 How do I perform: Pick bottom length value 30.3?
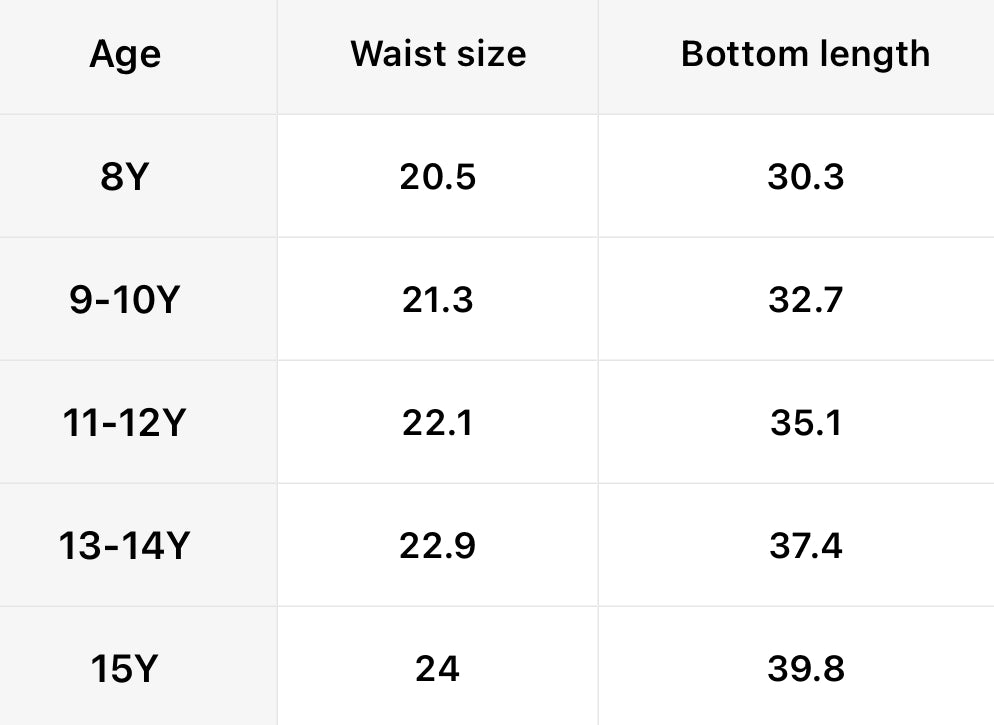[x=805, y=177]
